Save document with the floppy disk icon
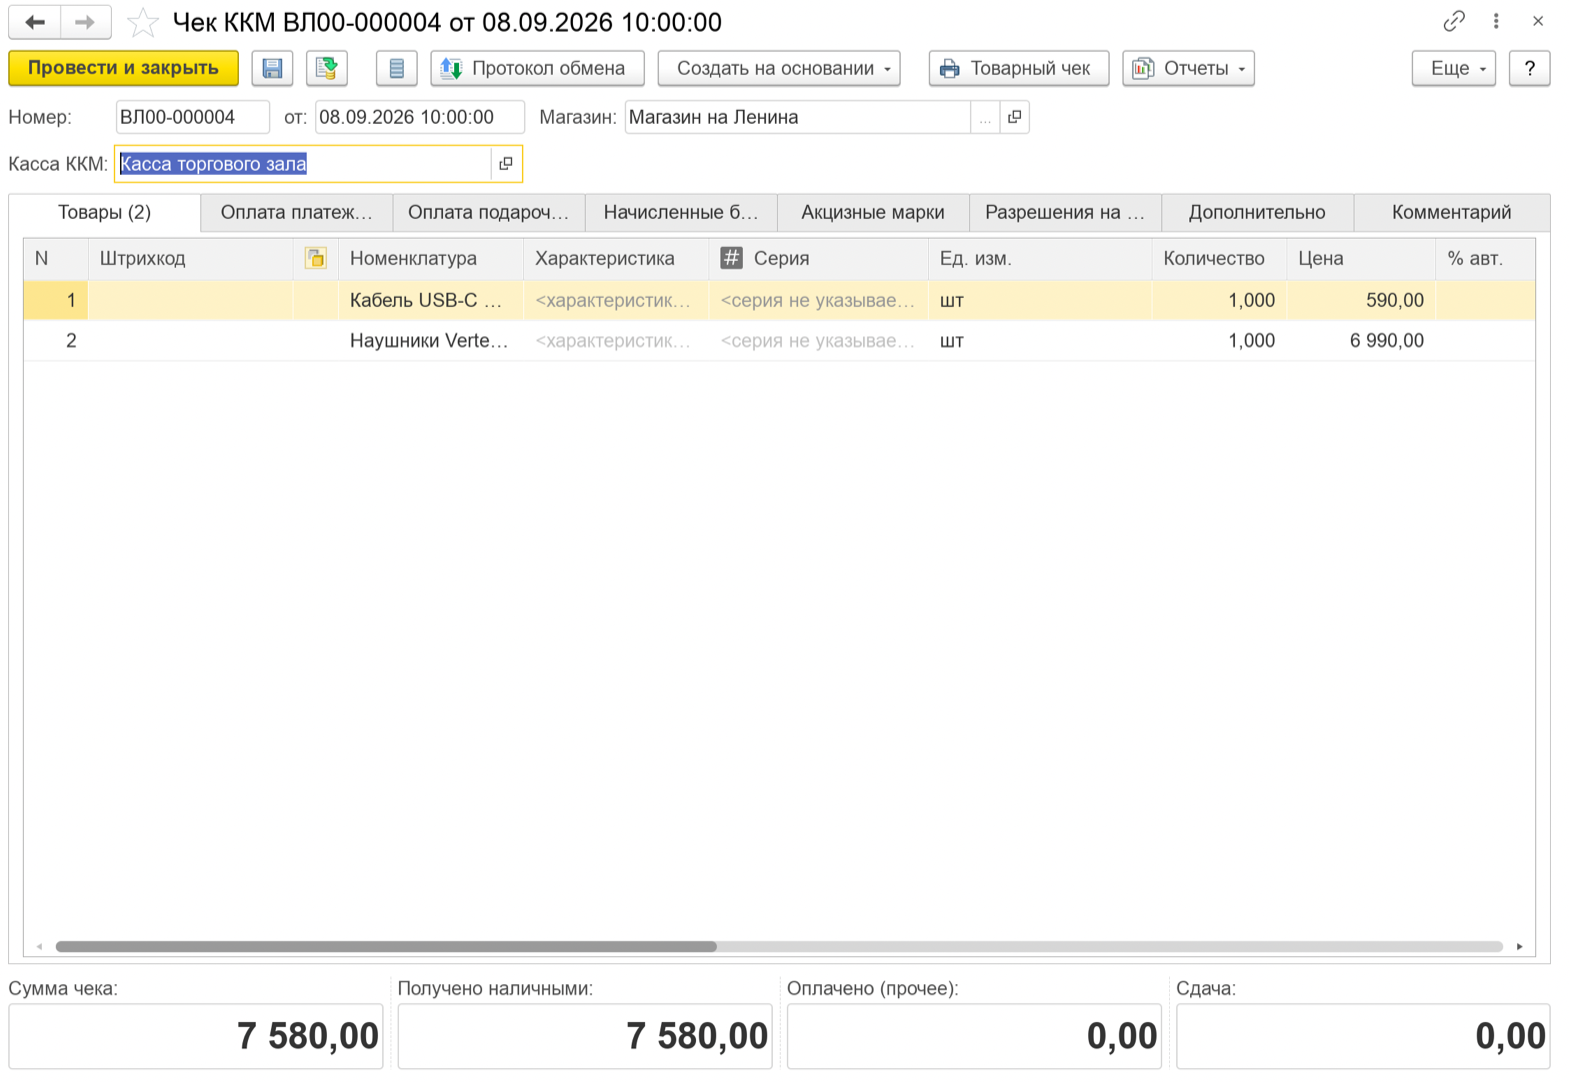This screenshot has height=1082, width=1569. pos(272,68)
